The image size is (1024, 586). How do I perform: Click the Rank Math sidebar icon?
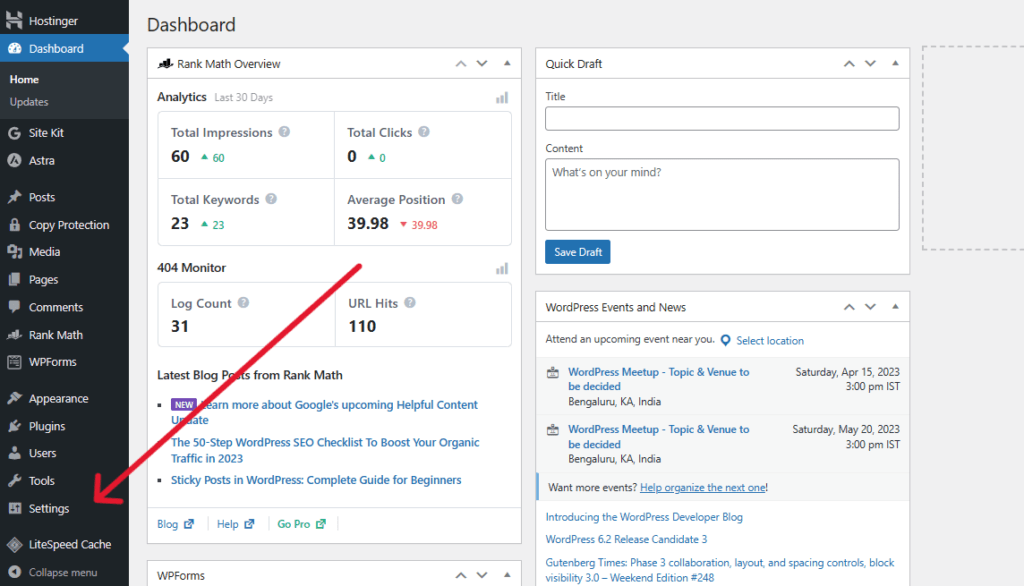[x=14, y=334]
